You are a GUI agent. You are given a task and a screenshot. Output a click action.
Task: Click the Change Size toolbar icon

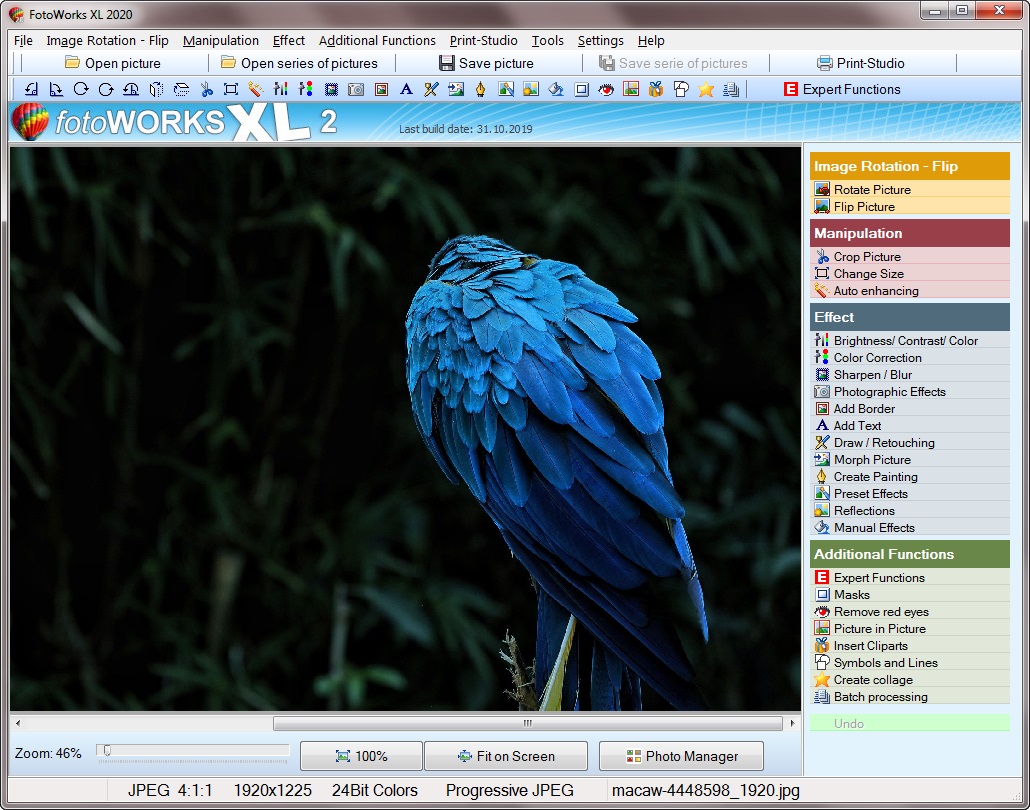coord(231,89)
